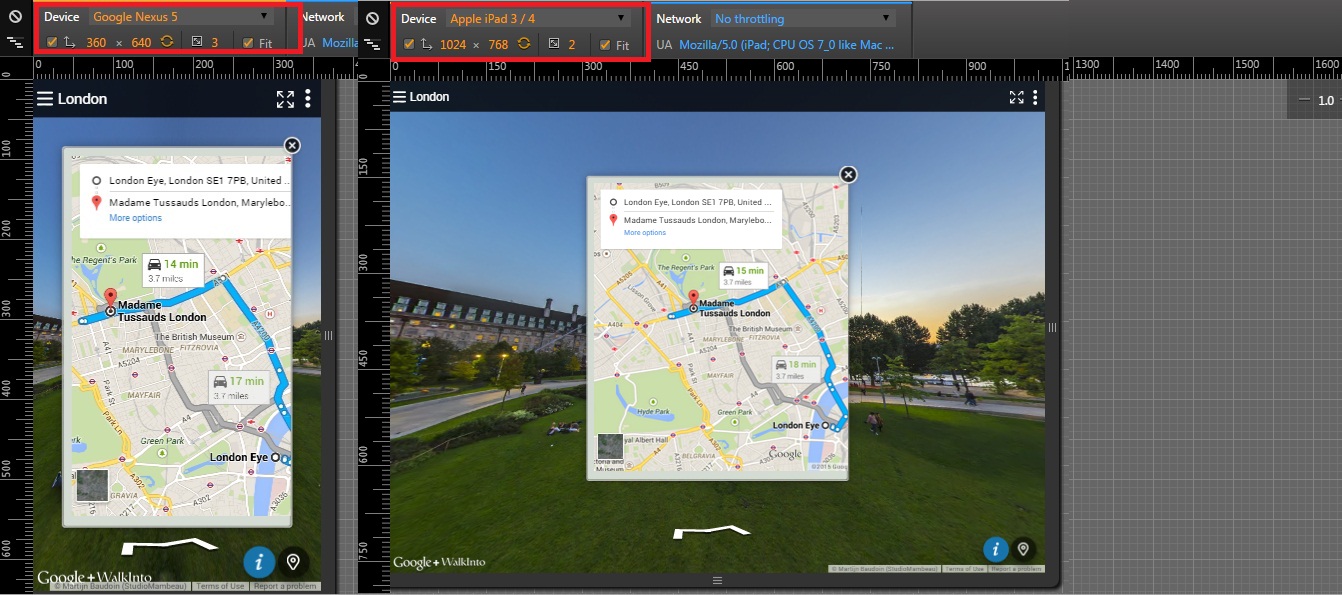This screenshot has height=595, width=1342.
Task: Click the width field showing 1024
Action: (453, 45)
